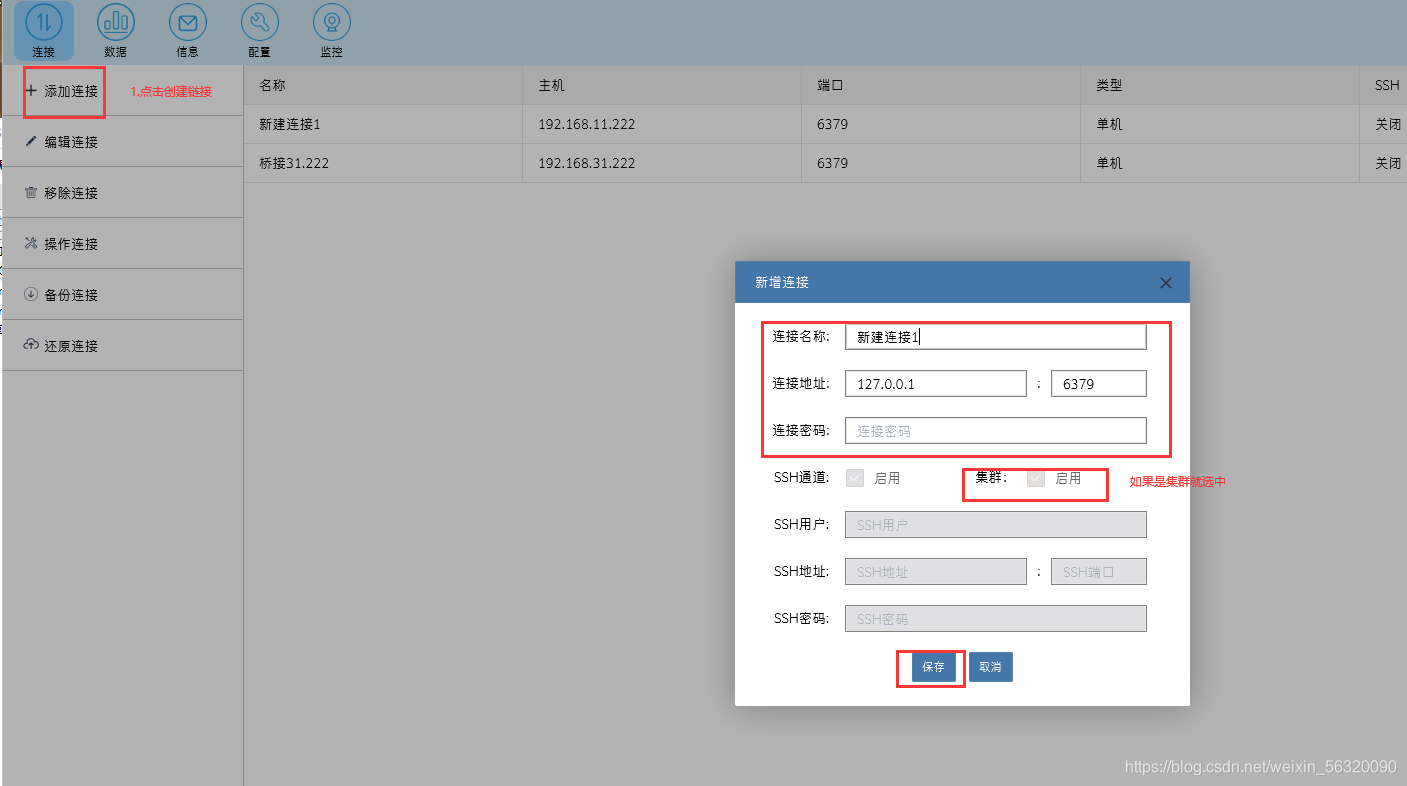The image size is (1407, 786).
Task: Enable the 集群 checkbox
Action: (x=1036, y=478)
